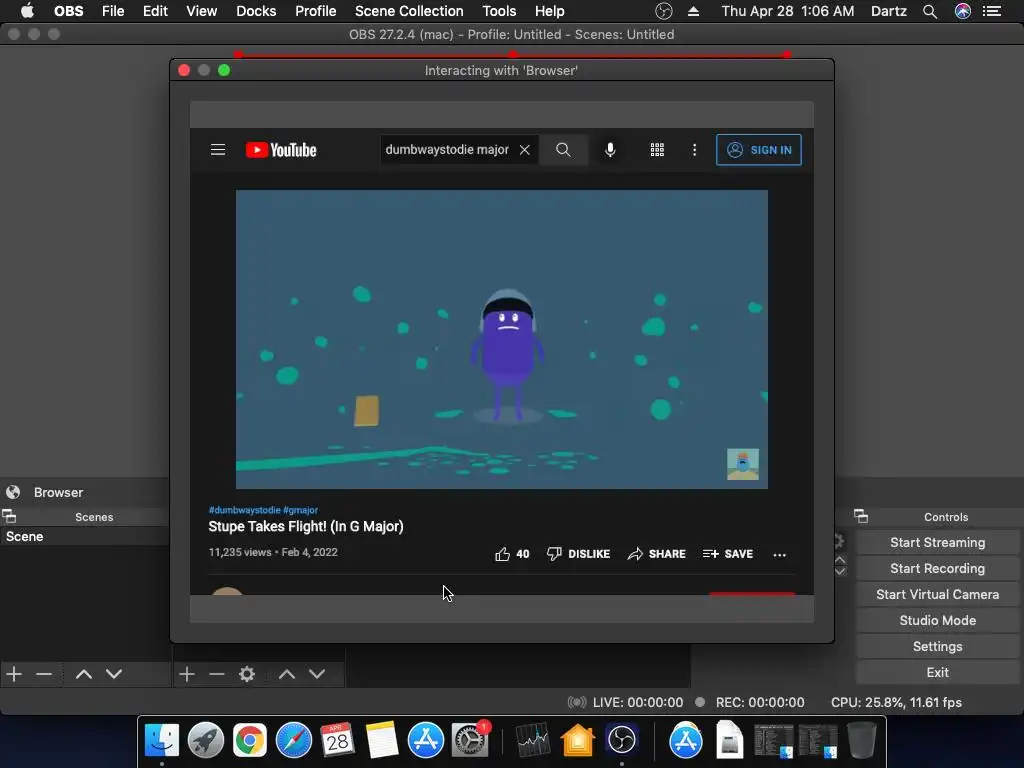The height and width of the screenshot is (768, 1024).
Task: Open Trash from the Dock
Action: (x=861, y=740)
